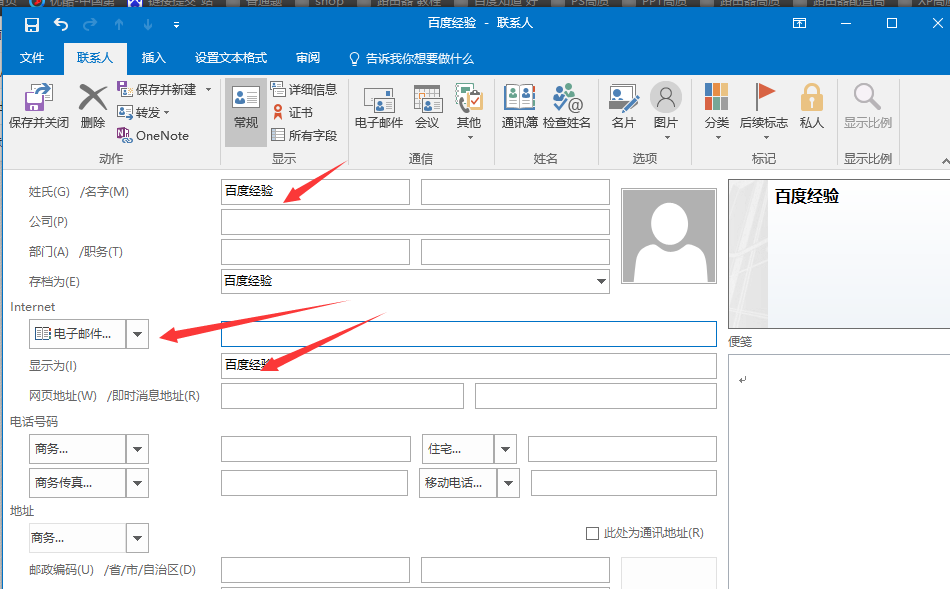Open the 名片 business card option

623,108
